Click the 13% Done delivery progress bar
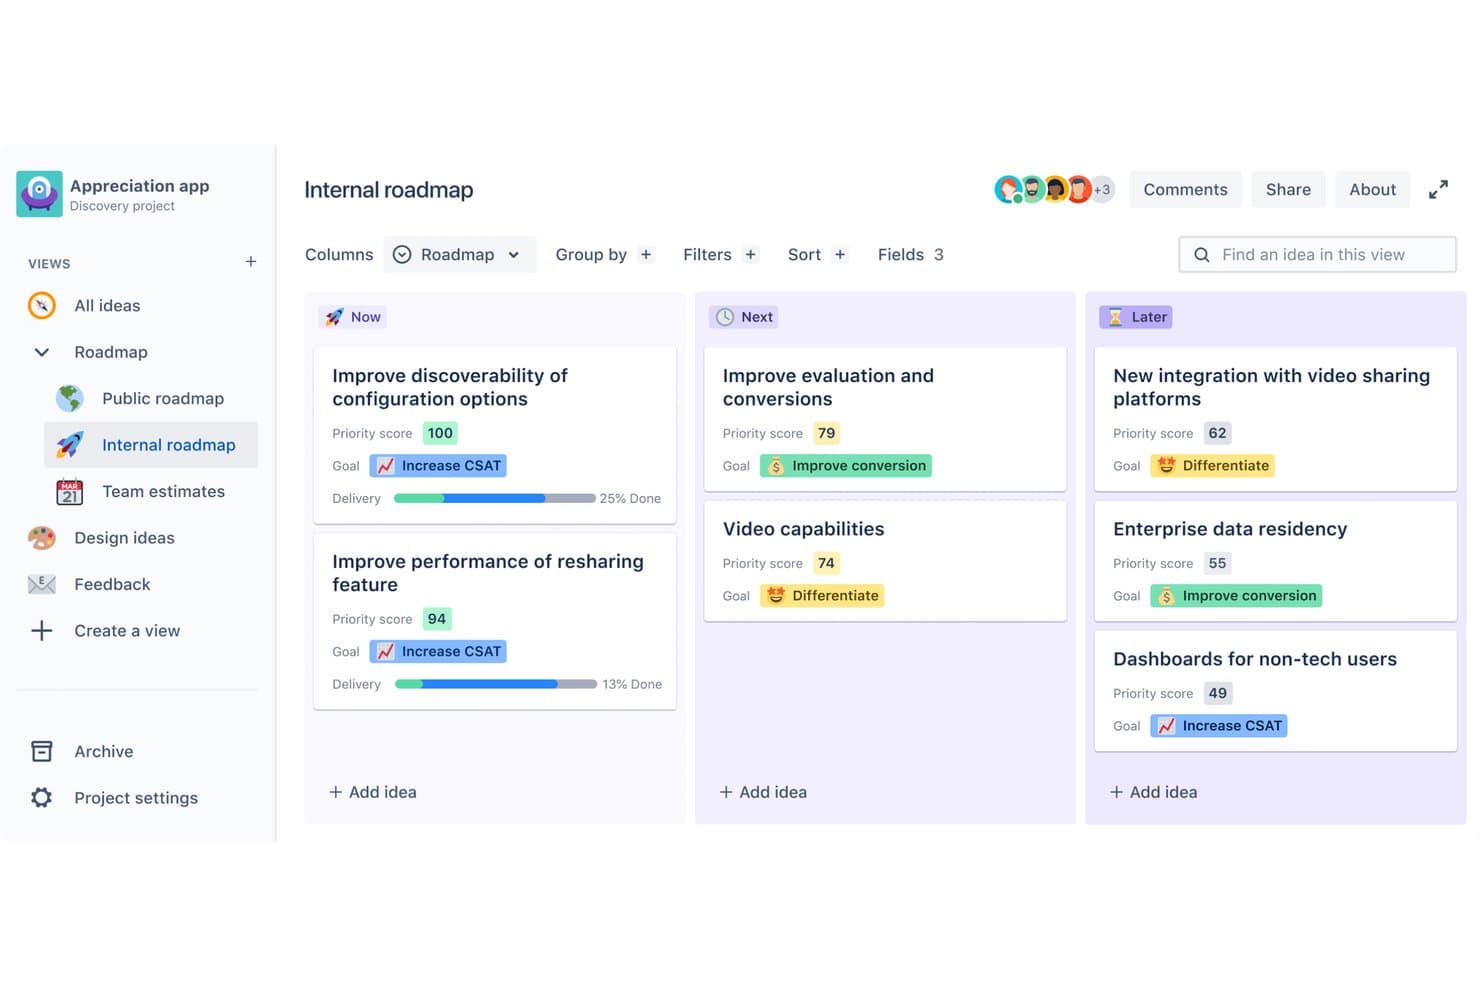This screenshot has width=1480, height=987. coord(495,684)
